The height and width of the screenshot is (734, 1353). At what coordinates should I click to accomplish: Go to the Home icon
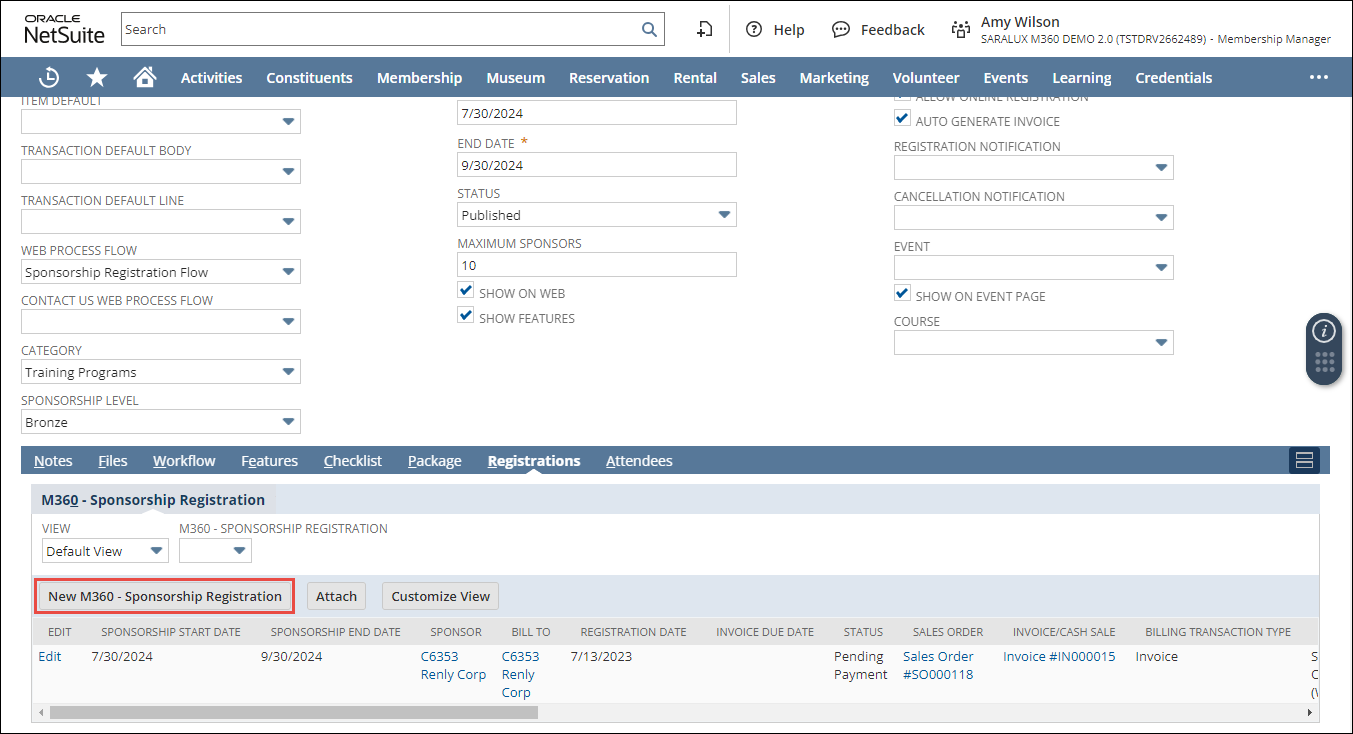145,78
